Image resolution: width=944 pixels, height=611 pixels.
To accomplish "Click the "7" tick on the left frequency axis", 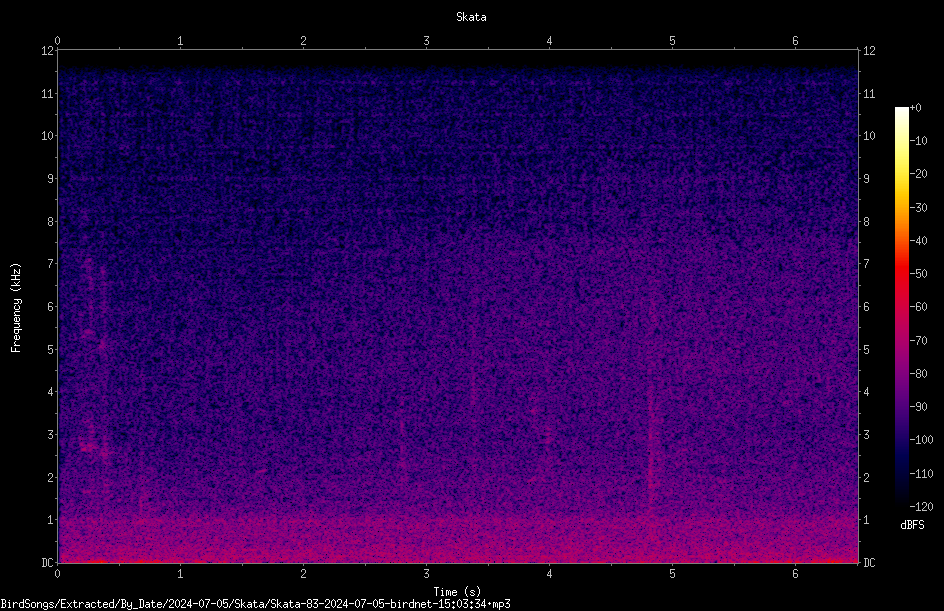I will (50, 264).
